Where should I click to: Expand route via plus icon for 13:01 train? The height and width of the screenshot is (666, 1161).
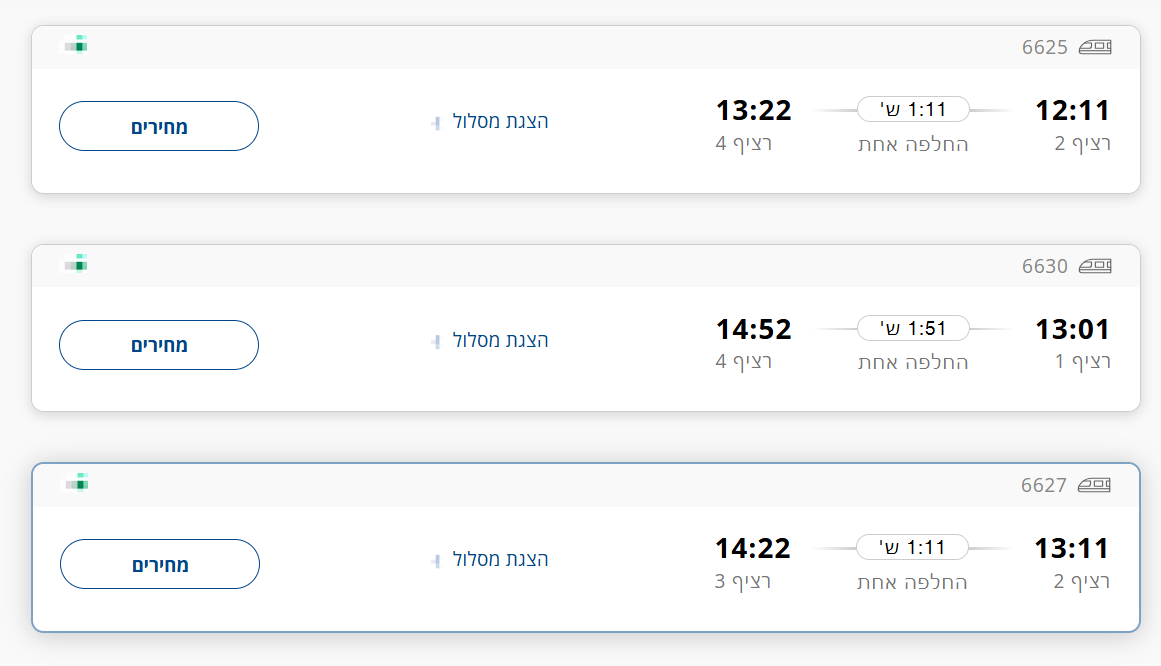coord(435,341)
